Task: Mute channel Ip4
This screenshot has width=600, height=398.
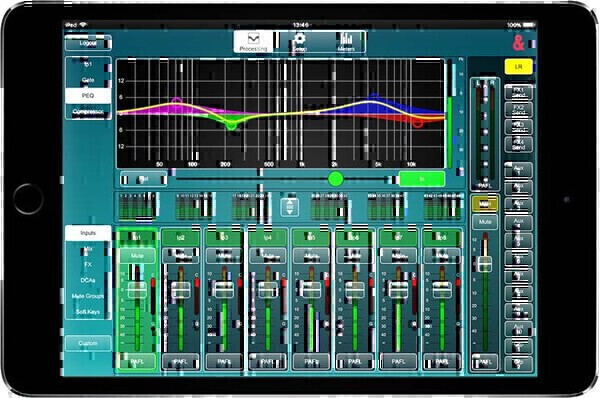Action: coord(268,255)
